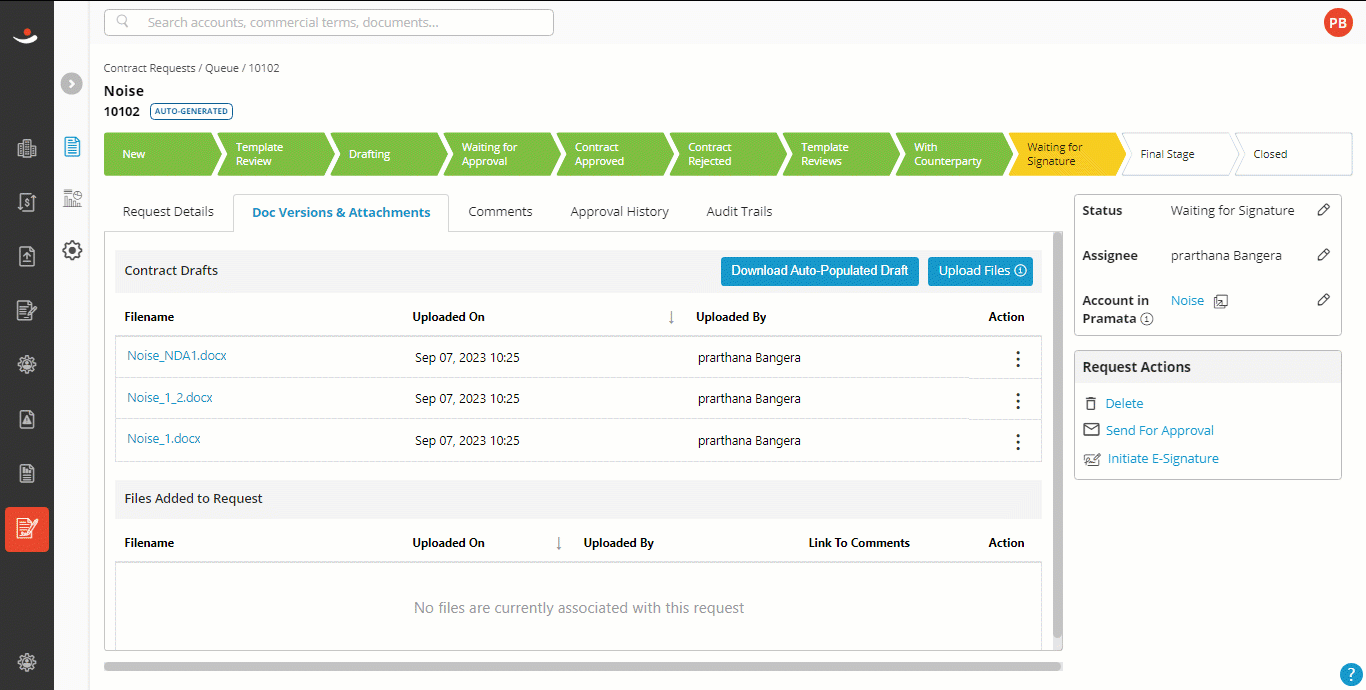Select the Contract Approved stage
Viewport: 1366px width, 690px height.
(612, 154)
